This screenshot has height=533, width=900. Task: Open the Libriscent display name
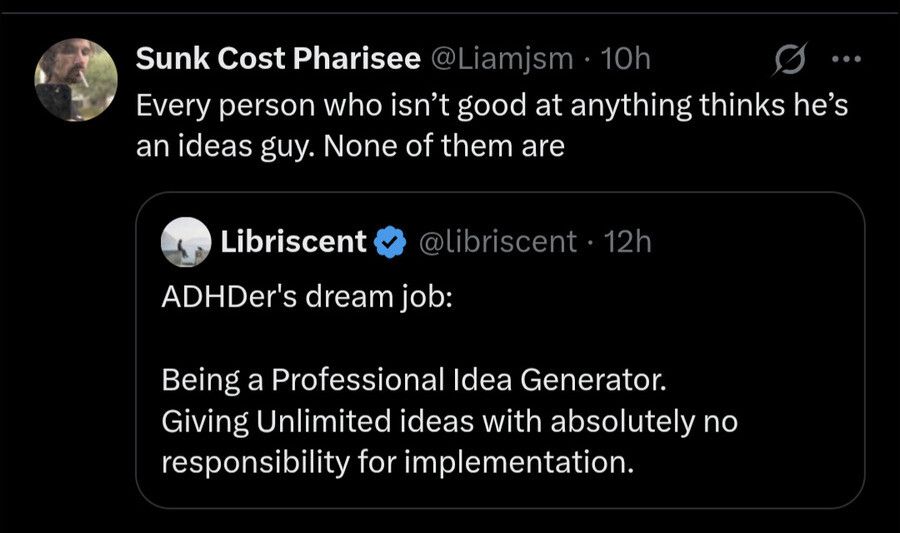pos(292,241)
